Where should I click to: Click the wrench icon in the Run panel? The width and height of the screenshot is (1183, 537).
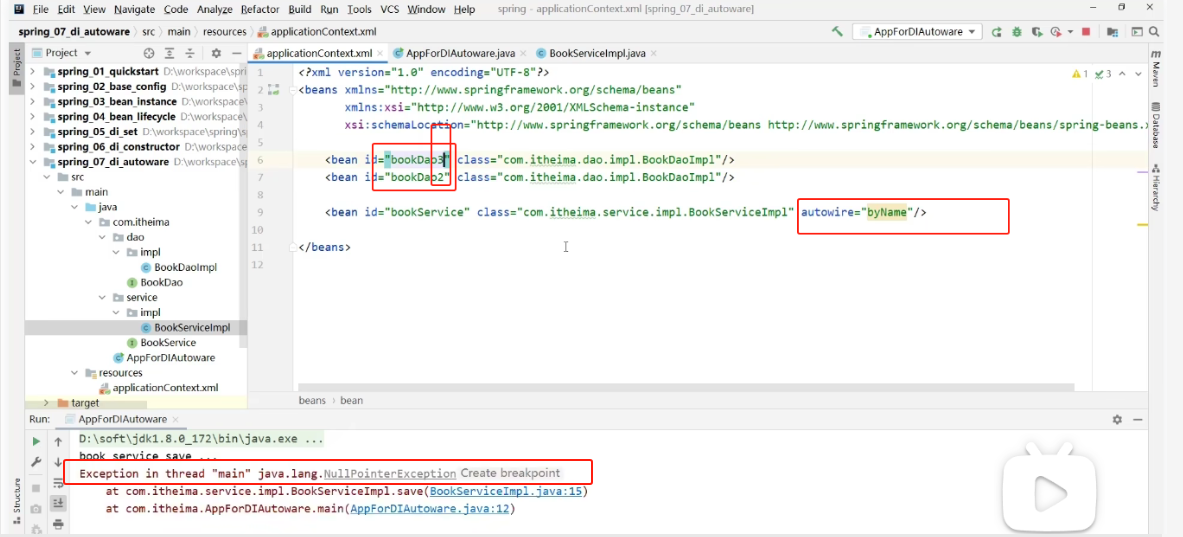pos(35,462)
